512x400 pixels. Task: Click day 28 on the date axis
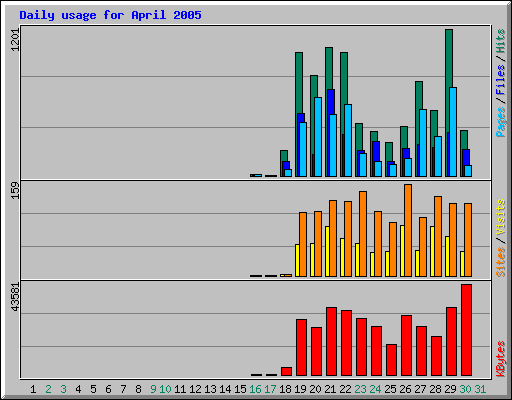pos(435,389)
